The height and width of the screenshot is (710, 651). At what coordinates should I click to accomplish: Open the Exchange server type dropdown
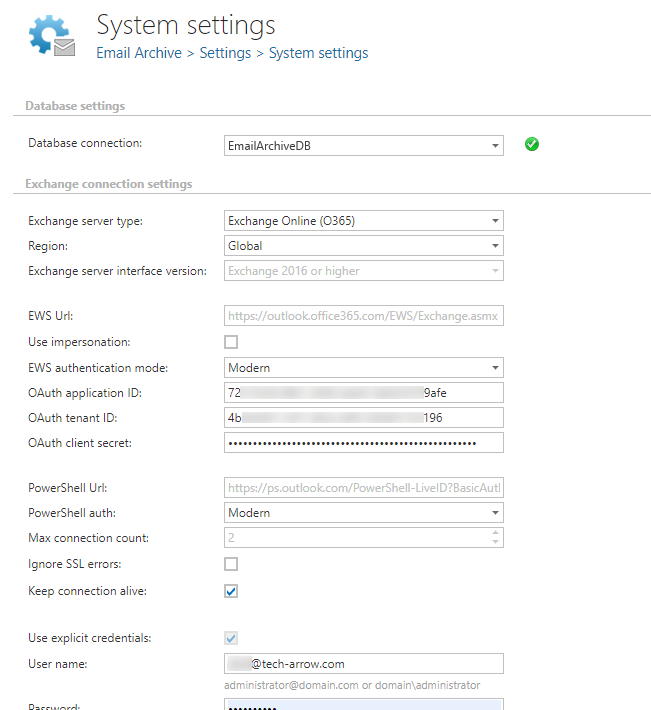(495, 221)
